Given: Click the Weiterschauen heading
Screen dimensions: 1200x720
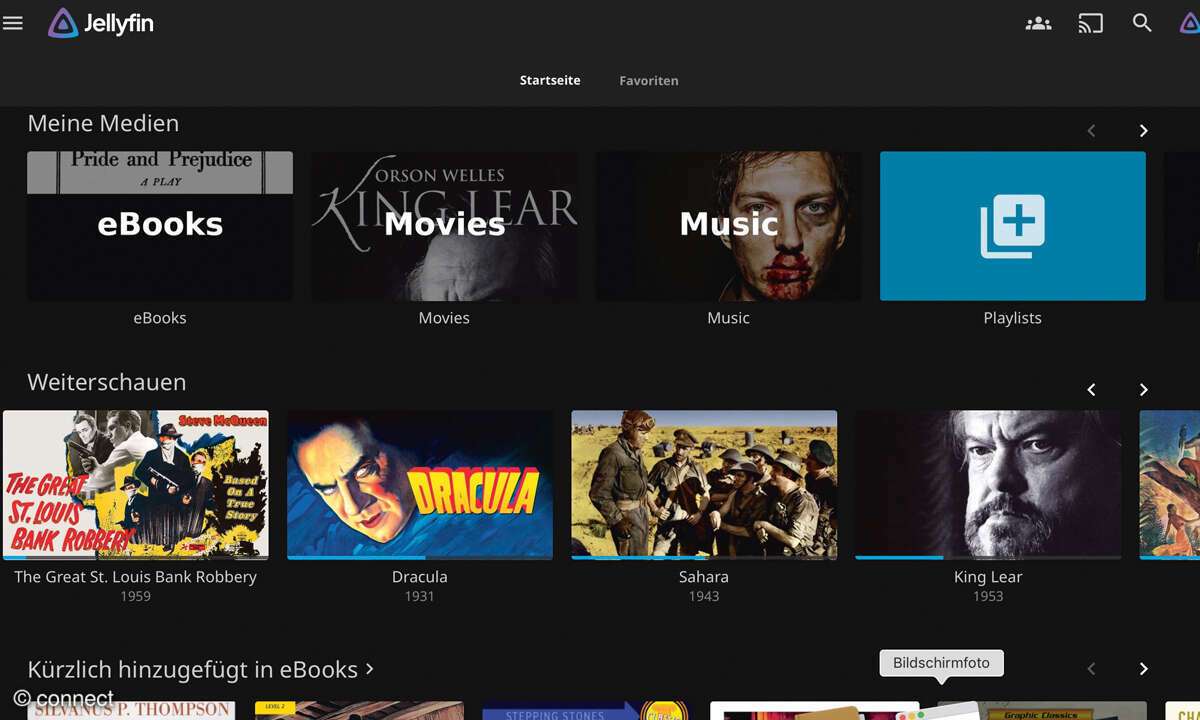Looking at the screenshot, I should pos(107,383).
